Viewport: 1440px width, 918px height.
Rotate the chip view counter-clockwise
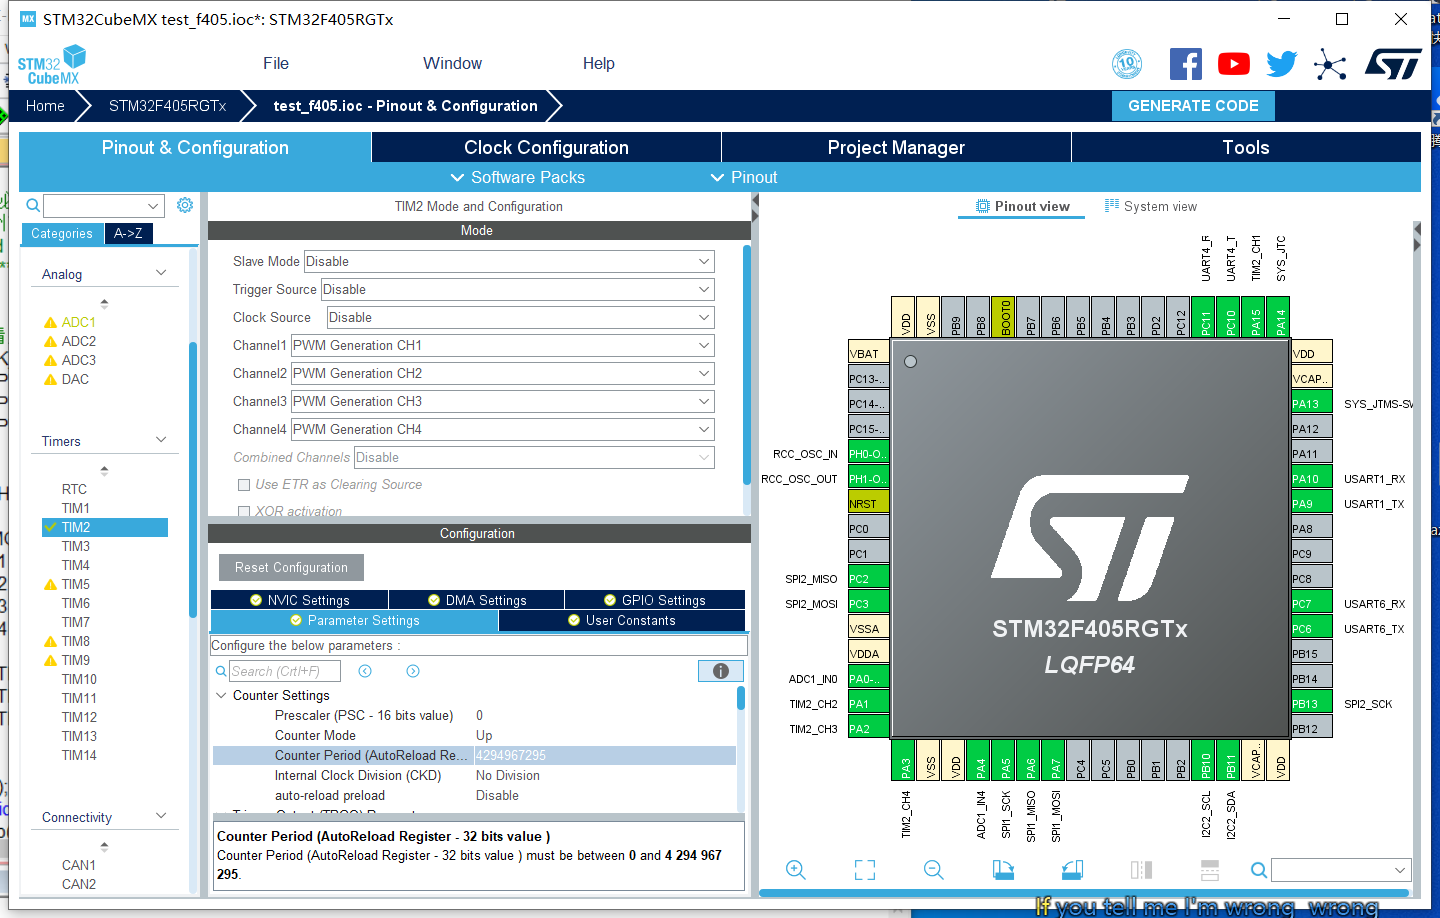1072,869
